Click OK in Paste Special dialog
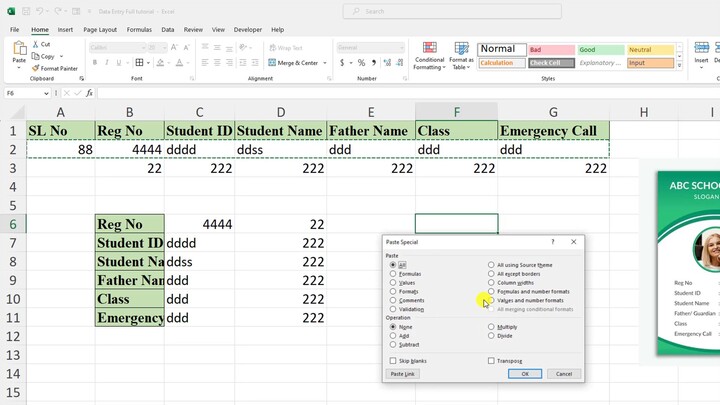The width and height of the screenshot is (720, 405). [525, 374]
